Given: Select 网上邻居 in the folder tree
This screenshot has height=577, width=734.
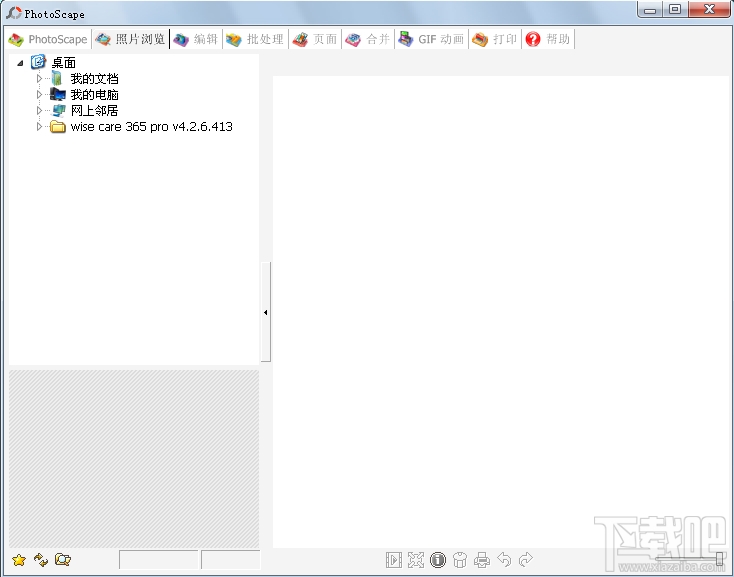Looking at the screenshot, I should coord(95,110).
